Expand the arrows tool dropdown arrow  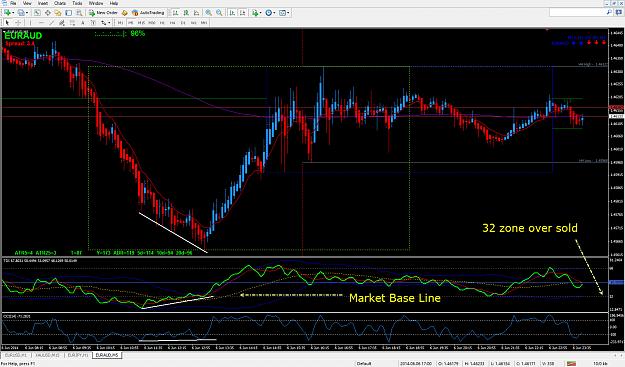point(109,23)
